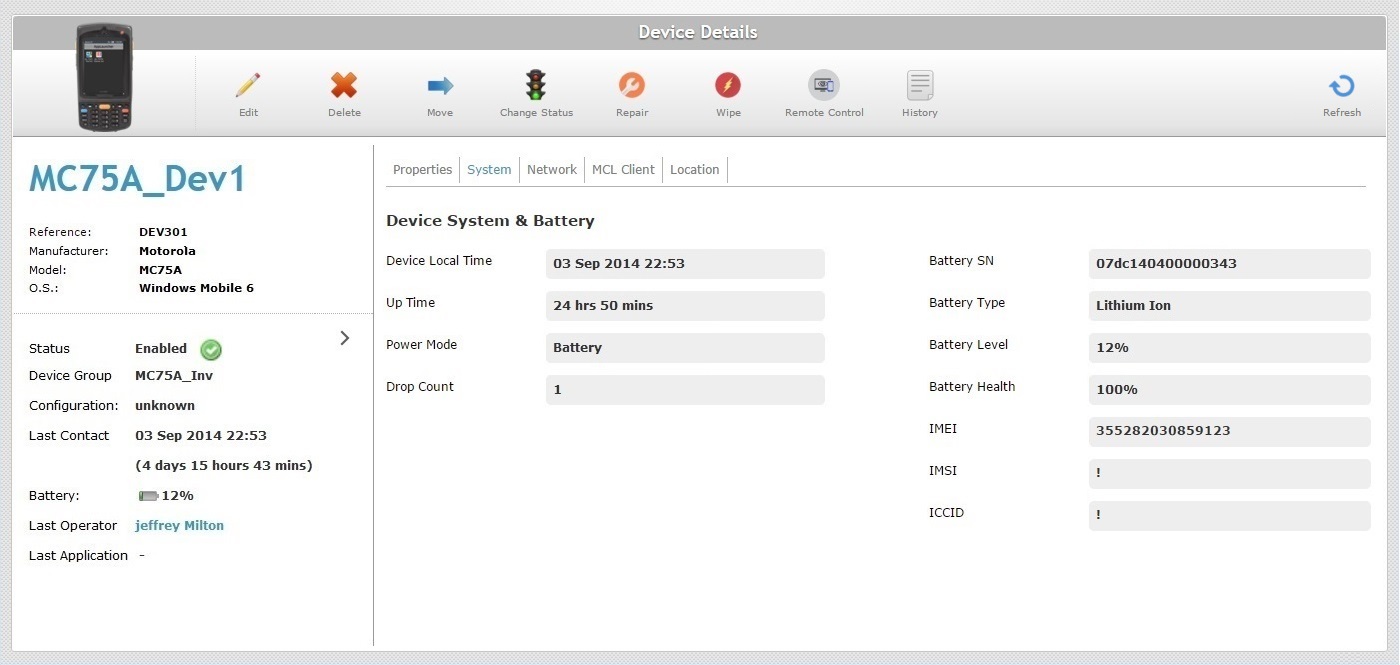Image resolution: width=1400 pixels, height=665 pixels.
Task: Select the MCL Client tab
Action: [623, 169]
